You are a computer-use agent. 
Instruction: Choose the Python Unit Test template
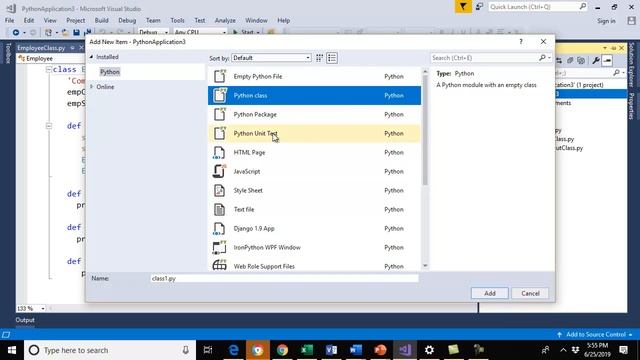314,133
